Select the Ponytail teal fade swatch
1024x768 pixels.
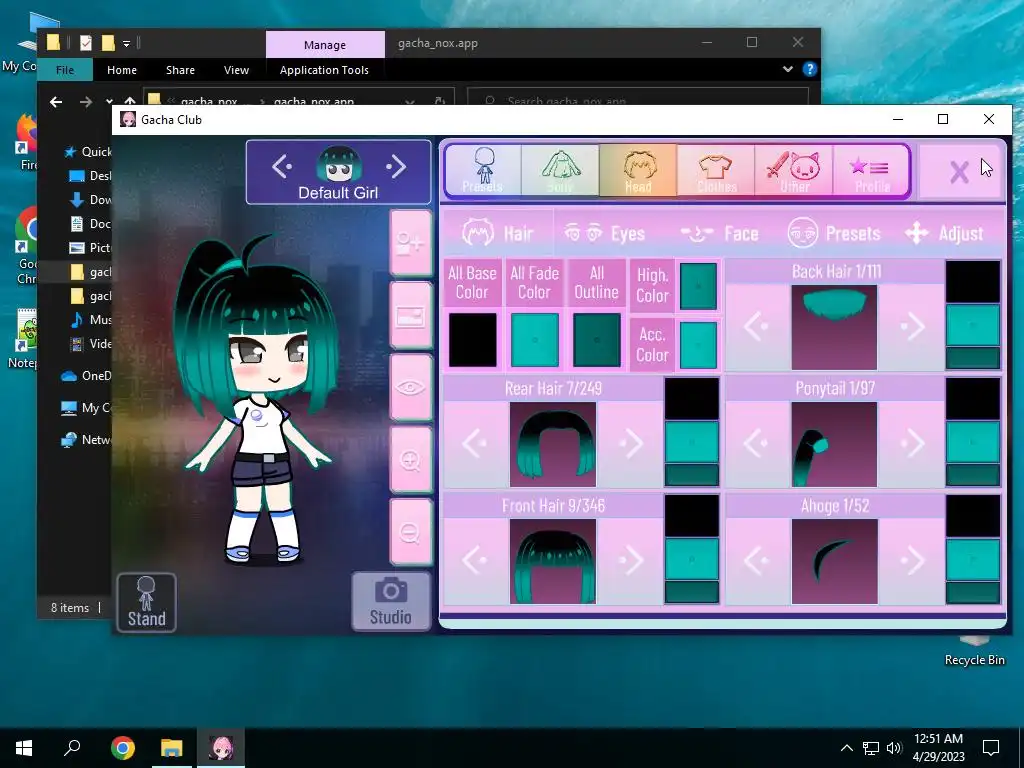pos(973,442)
